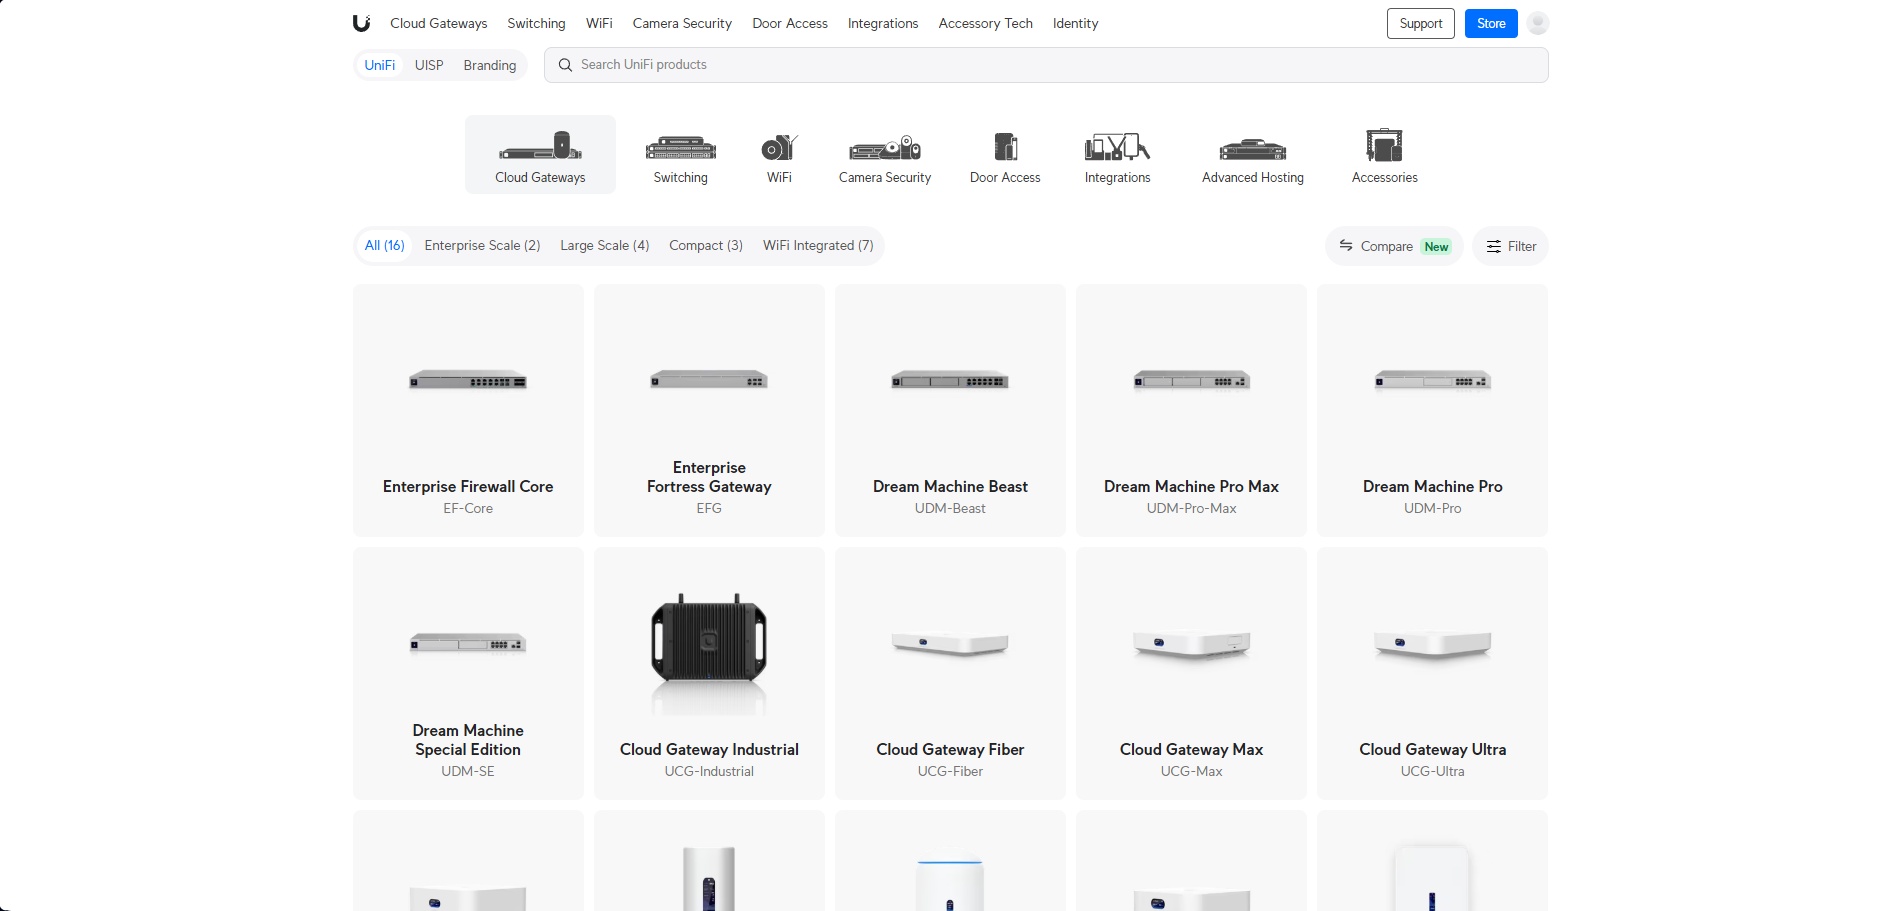Screen dimensions: 1896x911
Task: Focus the Search UniFi products field
Action: click(1046, 65)
